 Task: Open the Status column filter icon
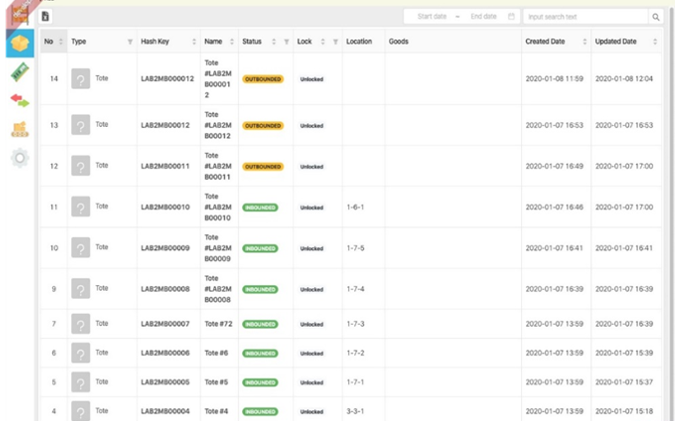[x=286, y=42]
